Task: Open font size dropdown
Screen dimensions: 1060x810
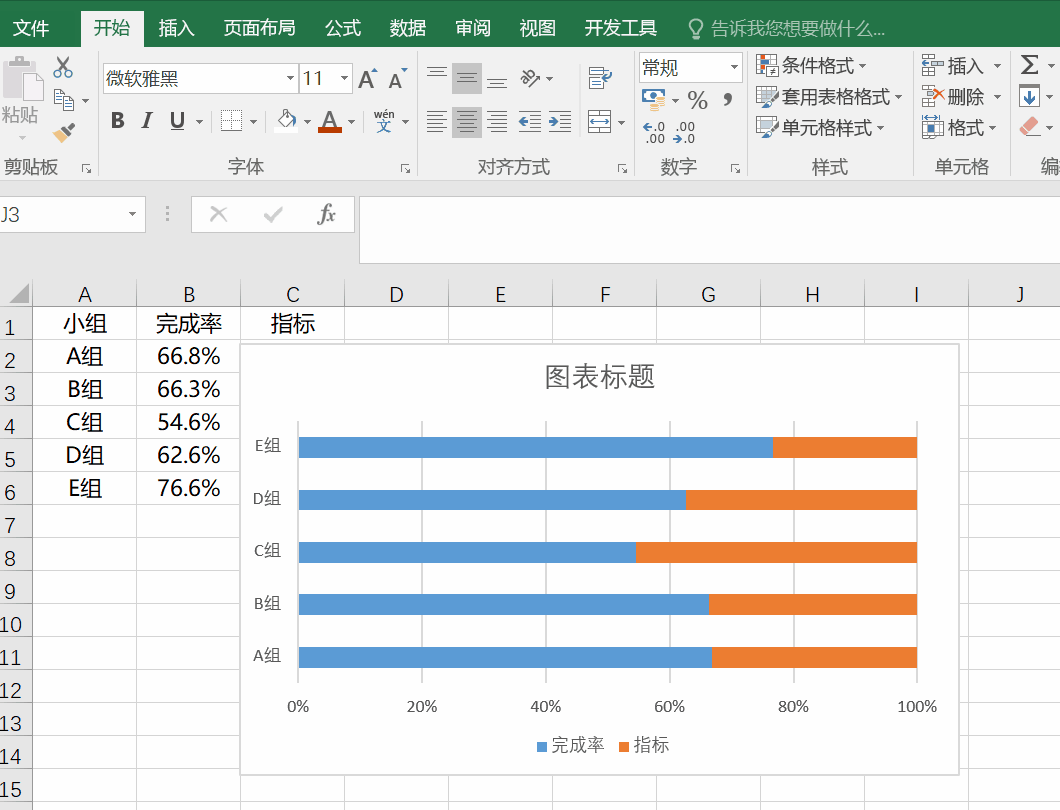Action: tap(344, 78)
